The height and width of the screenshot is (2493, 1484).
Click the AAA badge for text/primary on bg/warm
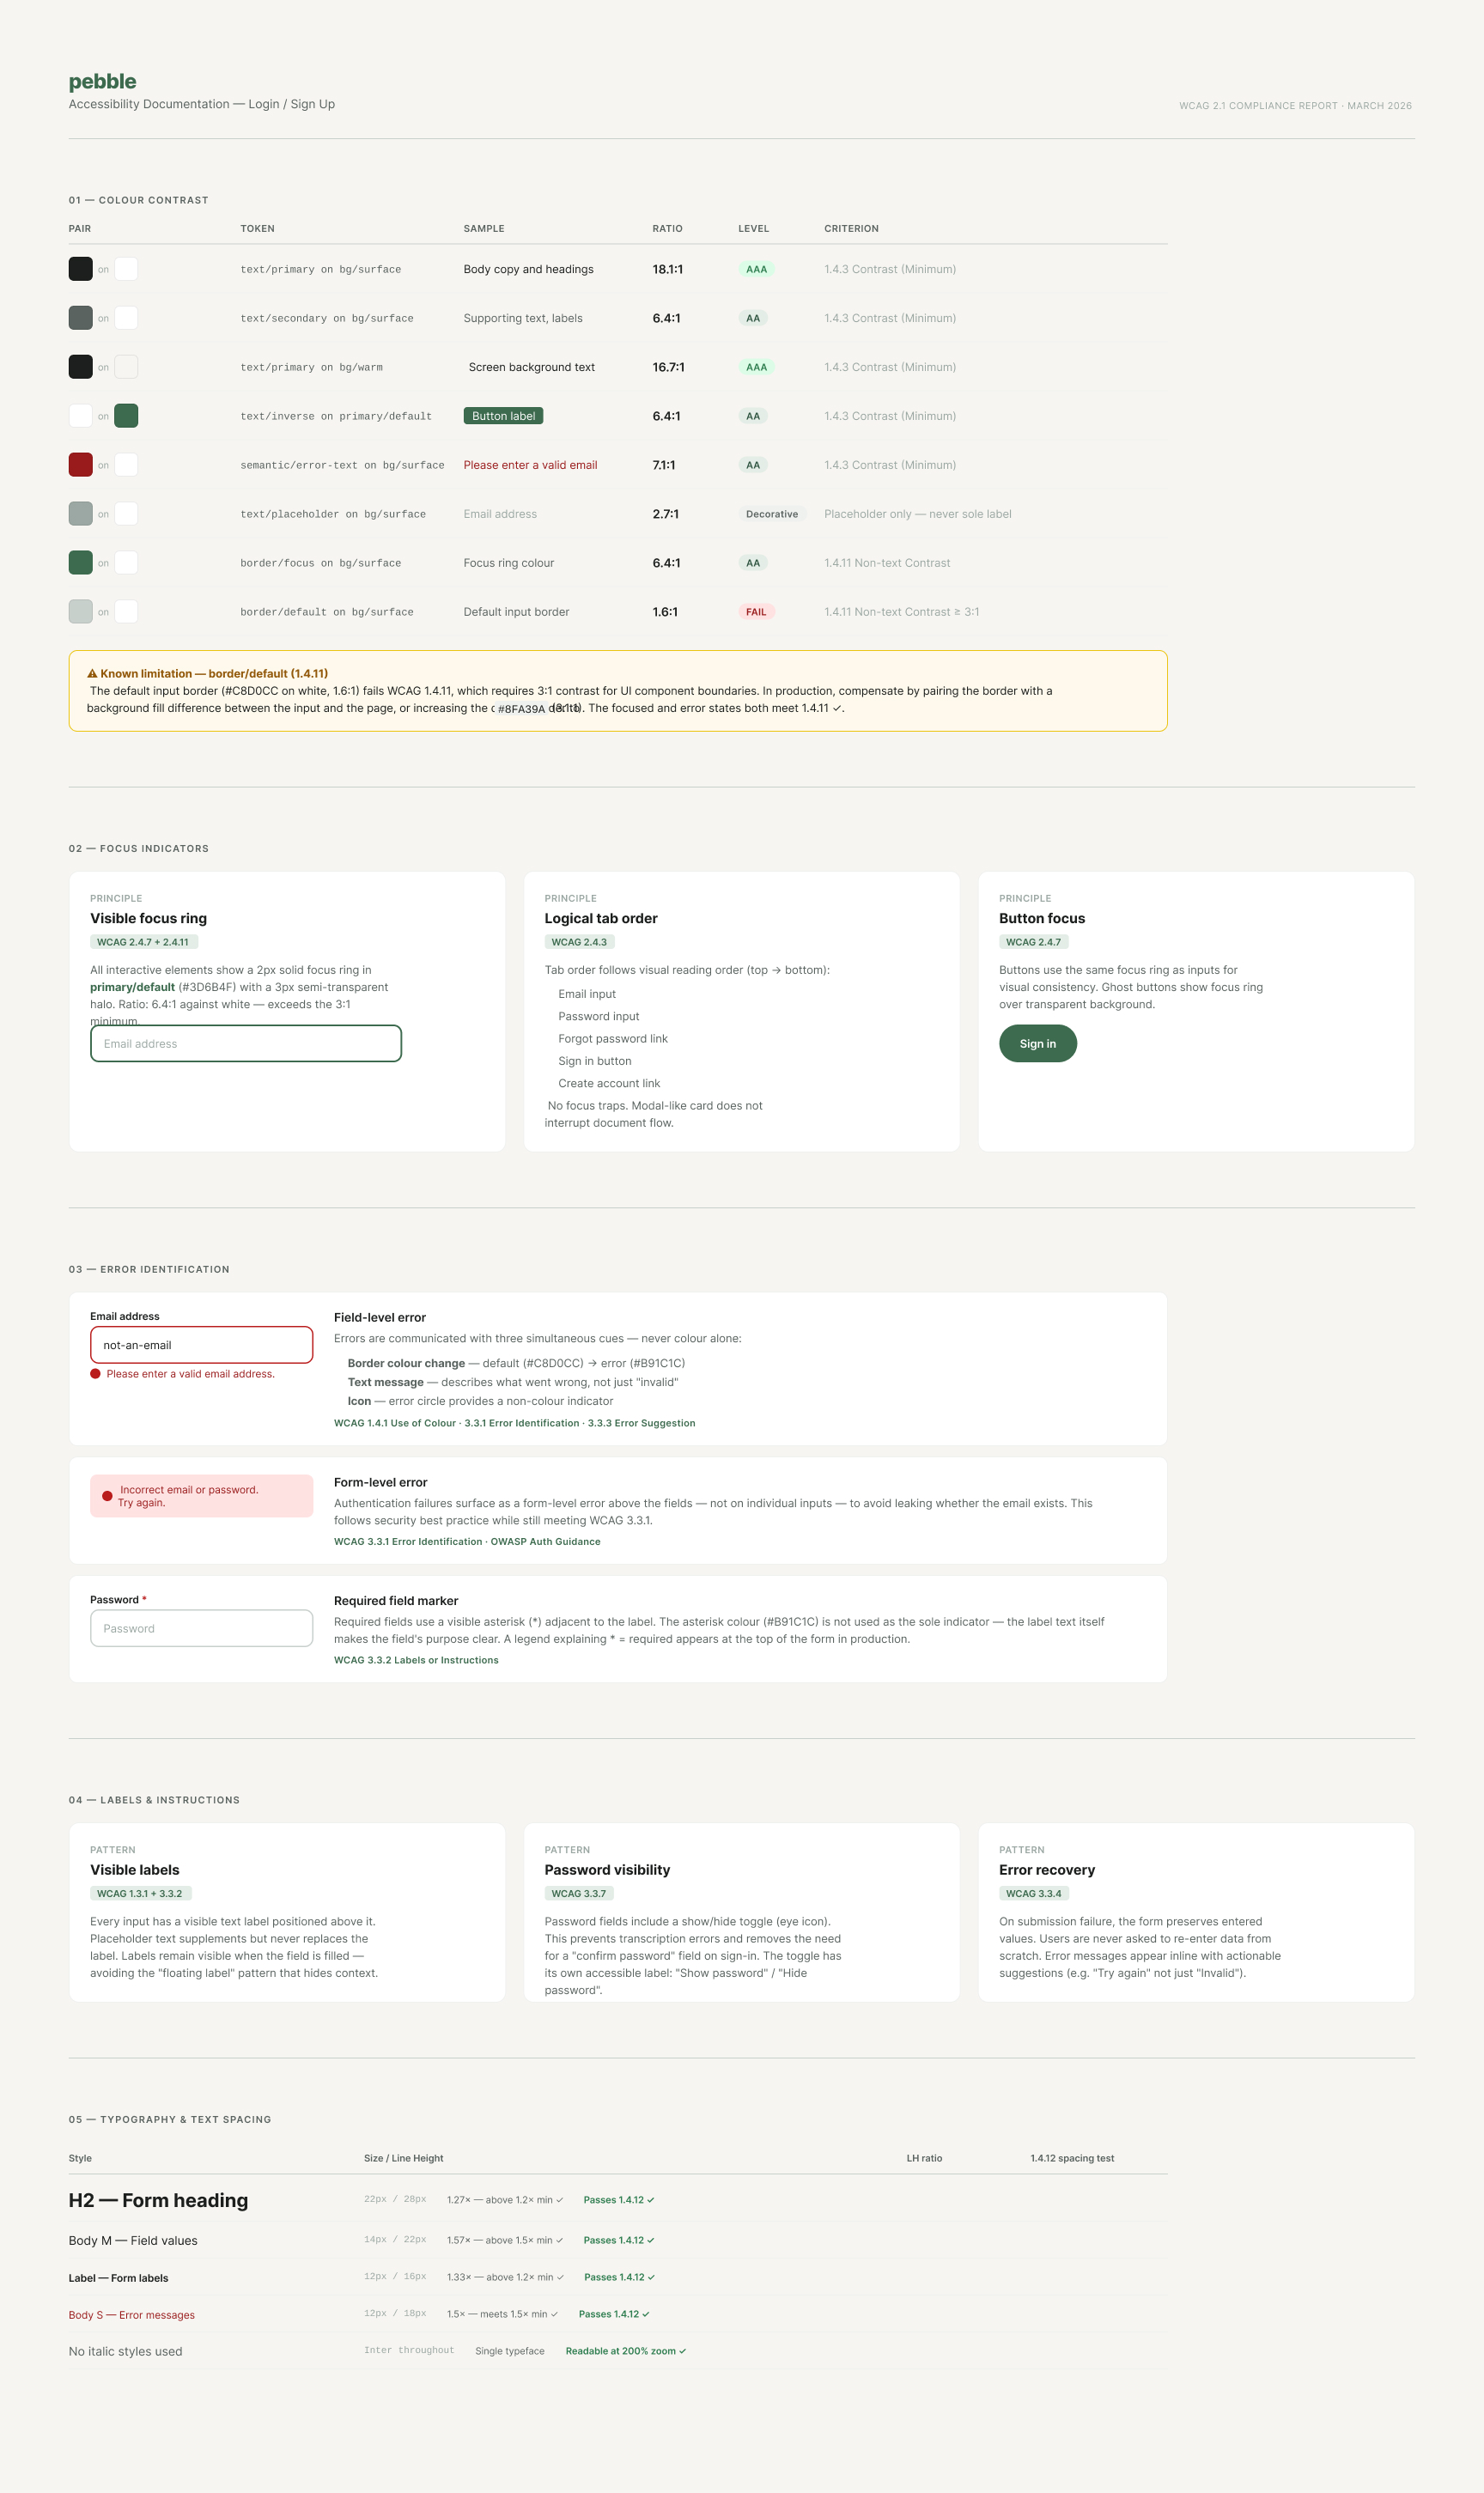click(x=756, y=367)
